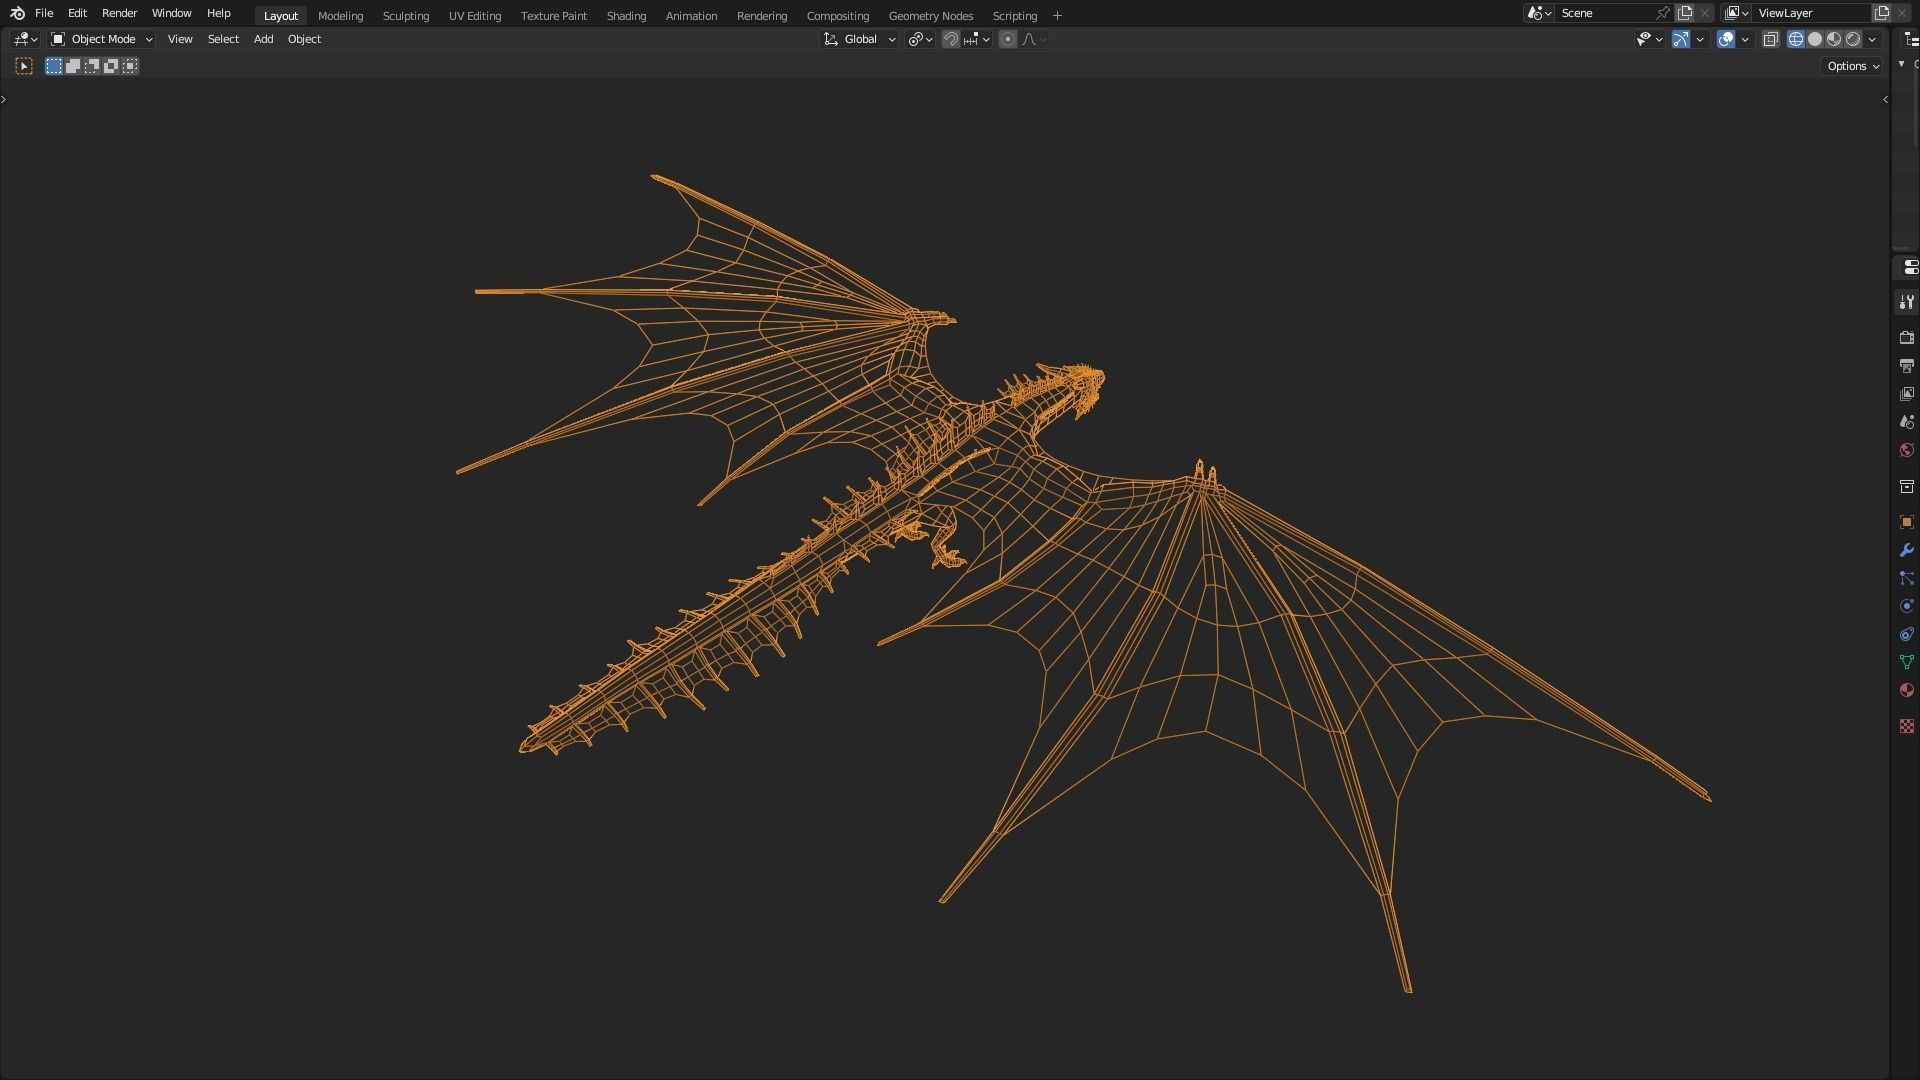This screenshot has height=1080, width=1920.
Task: Open the snapping options dropdown
Action: pos(976,39)
